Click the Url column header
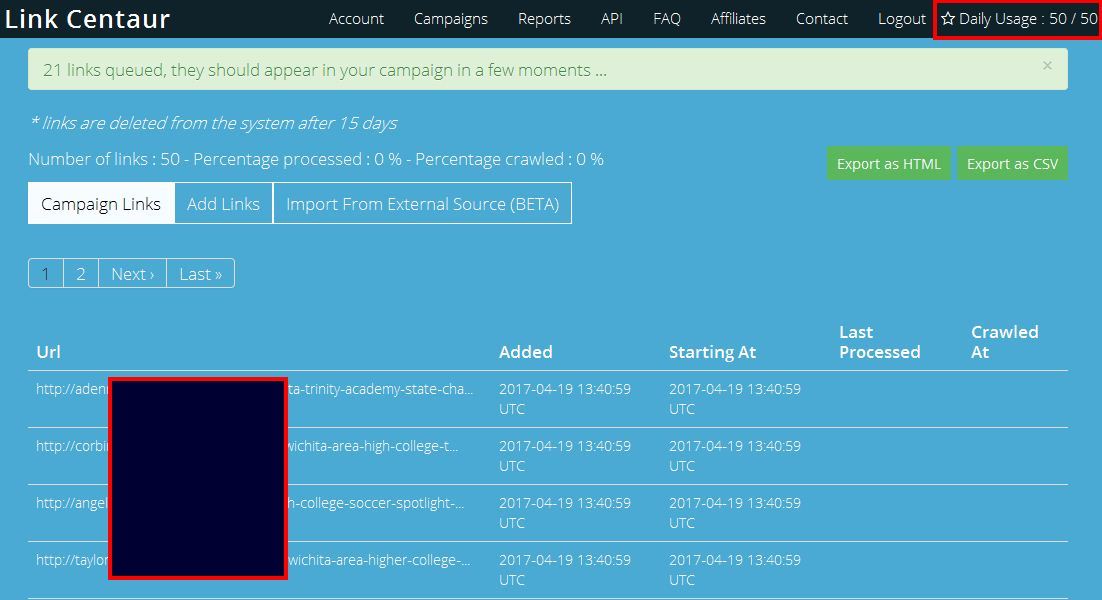The image size is (1102, 600). [48, 352]
